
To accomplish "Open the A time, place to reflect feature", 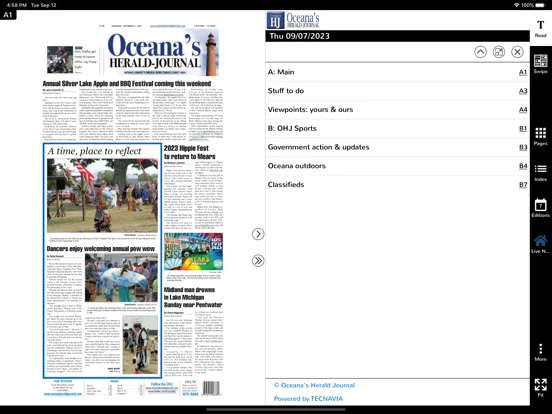I will coord(94,151).
